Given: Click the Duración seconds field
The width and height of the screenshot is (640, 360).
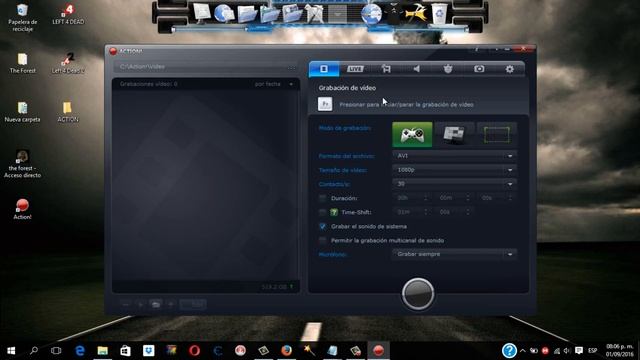Looking at the screenshot, I should point(496,198).
